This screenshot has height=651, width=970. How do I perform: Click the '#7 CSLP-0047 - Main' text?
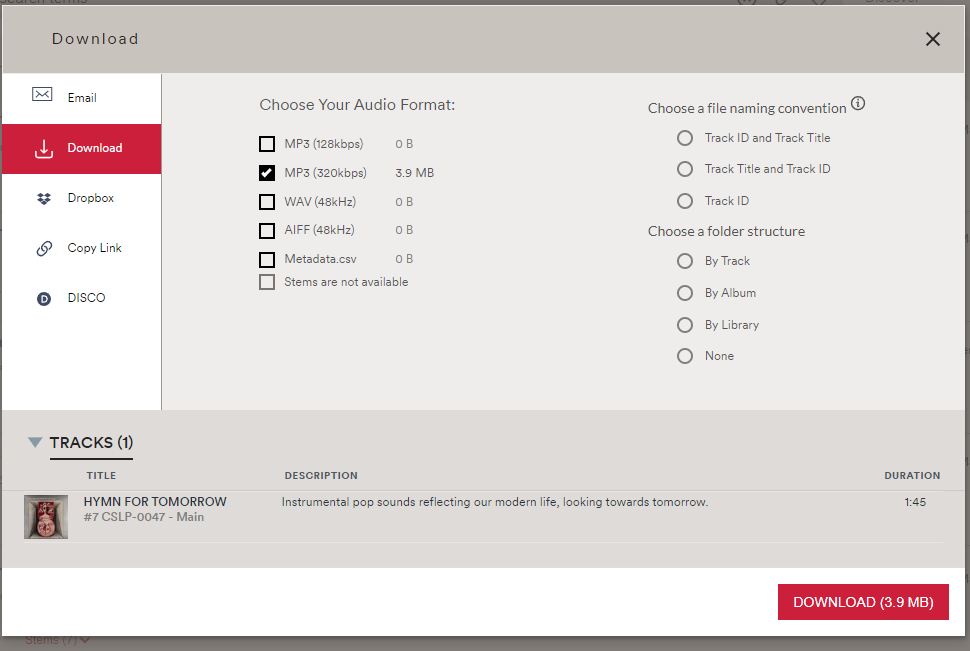144,517
